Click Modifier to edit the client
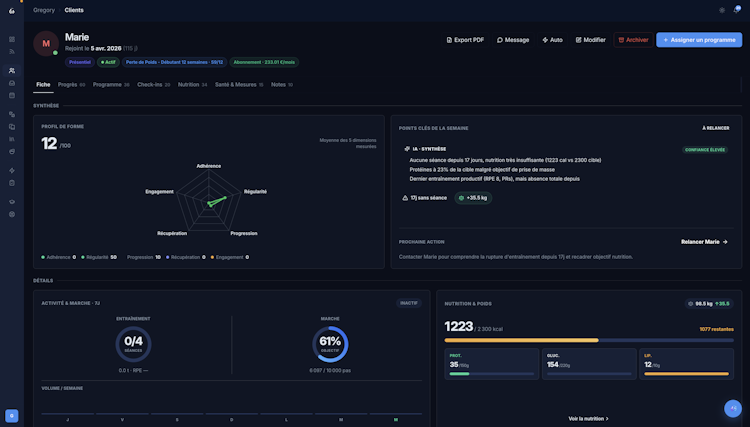The height and width of the screenshot is (427, 750). (x=590, y=40)
